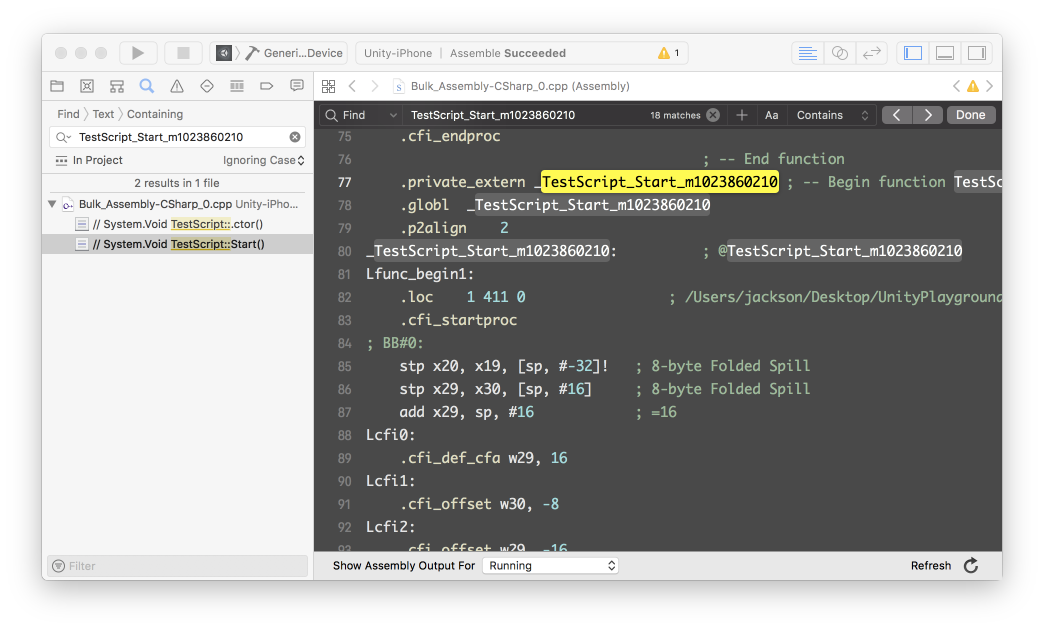Open the Project navigator folder icon
Screen dimensions: 1044x630
[57, 86]
